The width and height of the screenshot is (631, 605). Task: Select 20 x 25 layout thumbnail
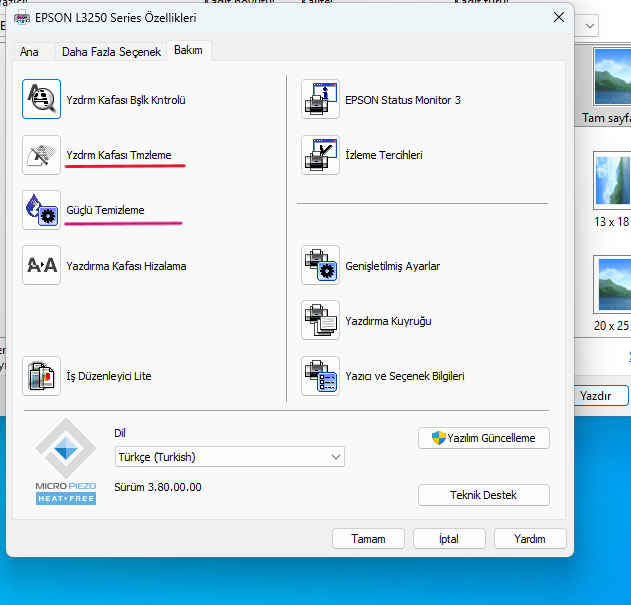612,284
